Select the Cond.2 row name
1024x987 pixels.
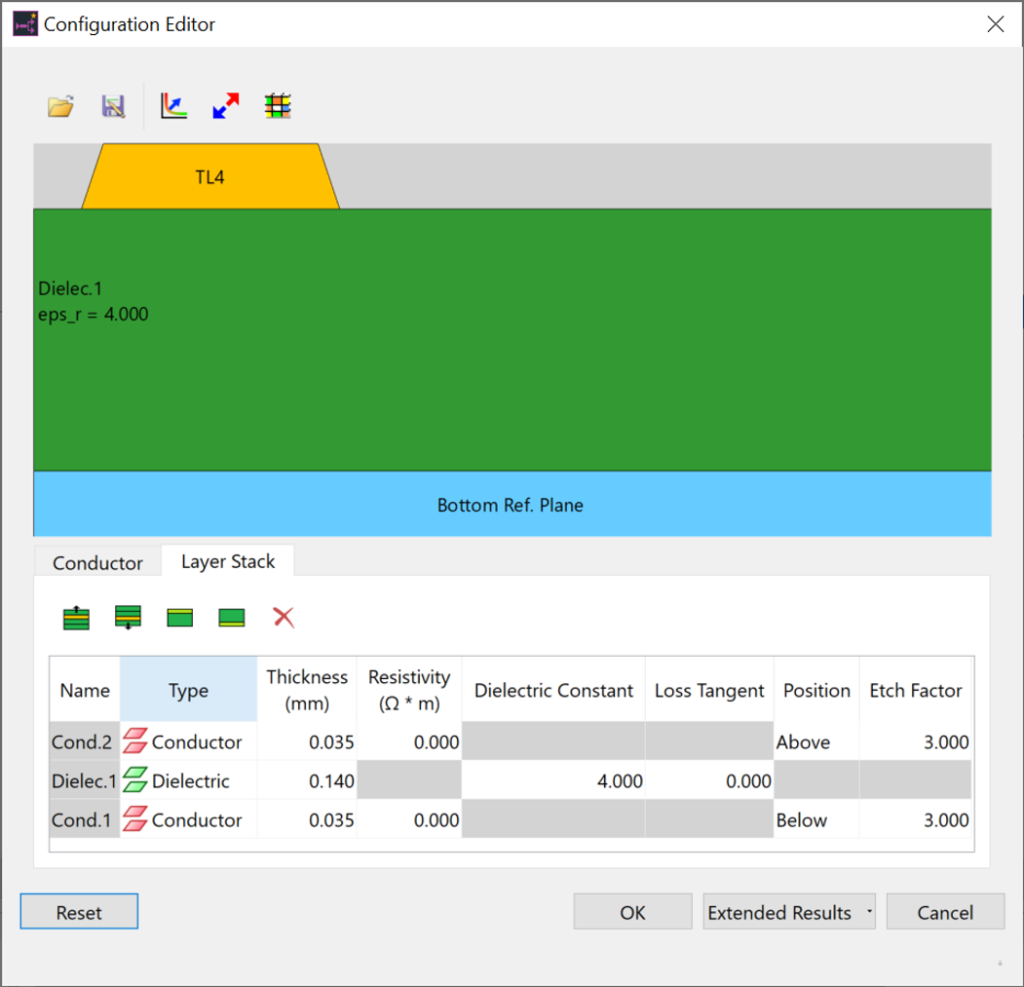(x=84, y=741)
